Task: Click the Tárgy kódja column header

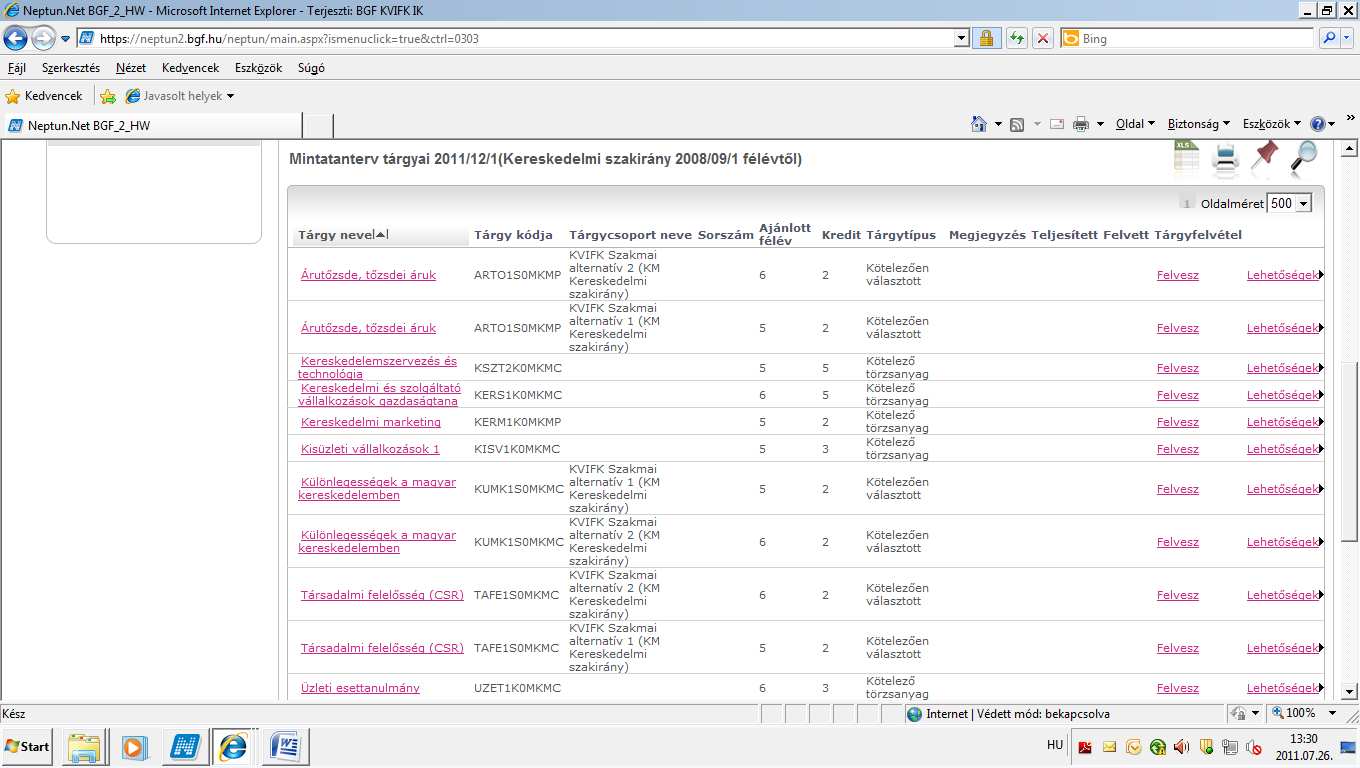Action: [x=513, y=235]
